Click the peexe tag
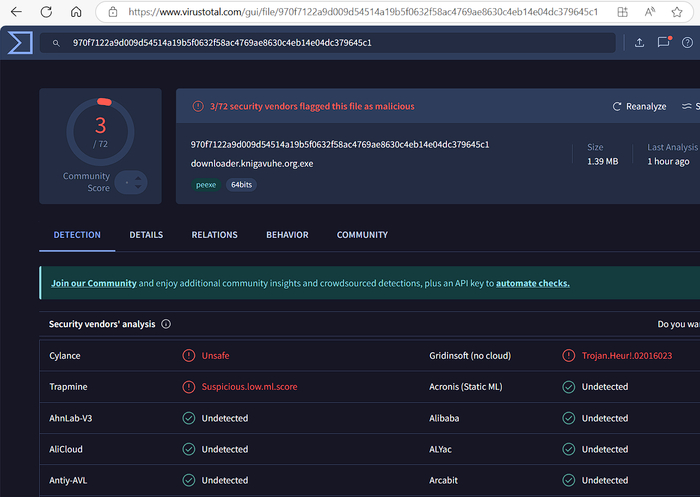This screenshot has height=497, width=700. (206, 185)
